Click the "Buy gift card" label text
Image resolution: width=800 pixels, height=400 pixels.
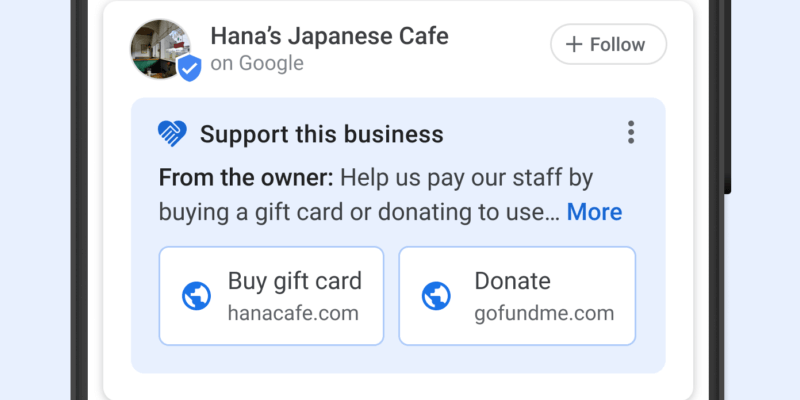coord(295,280)
